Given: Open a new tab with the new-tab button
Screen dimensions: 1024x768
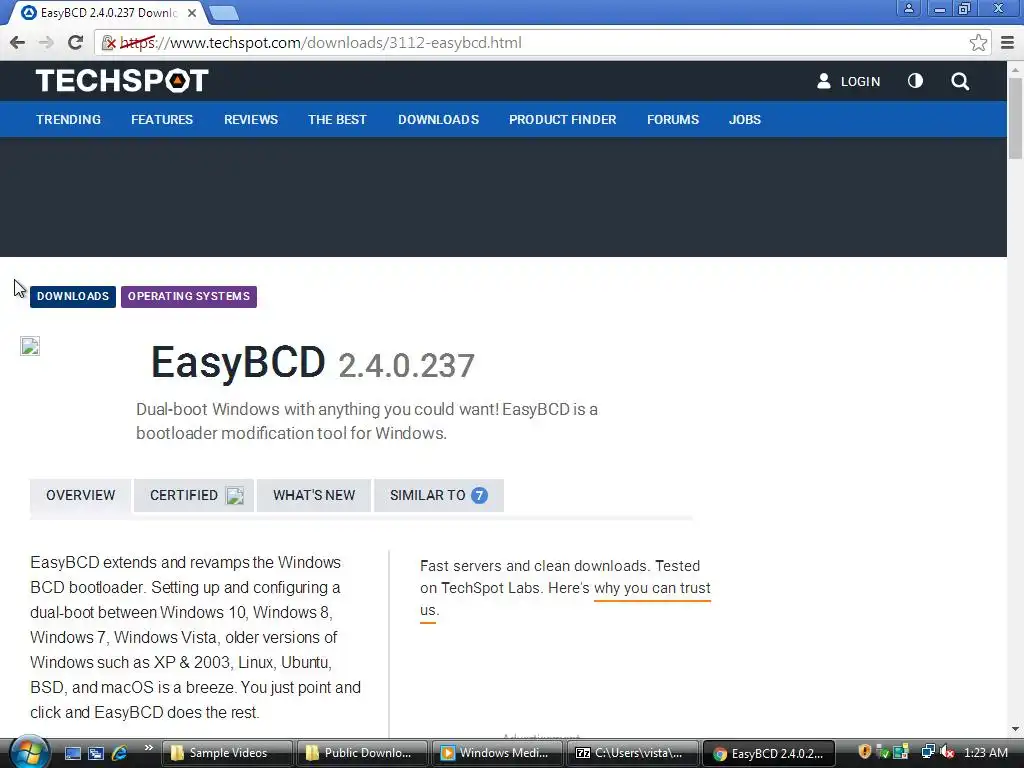Looking at the screenshot, I should coord(224,13).
